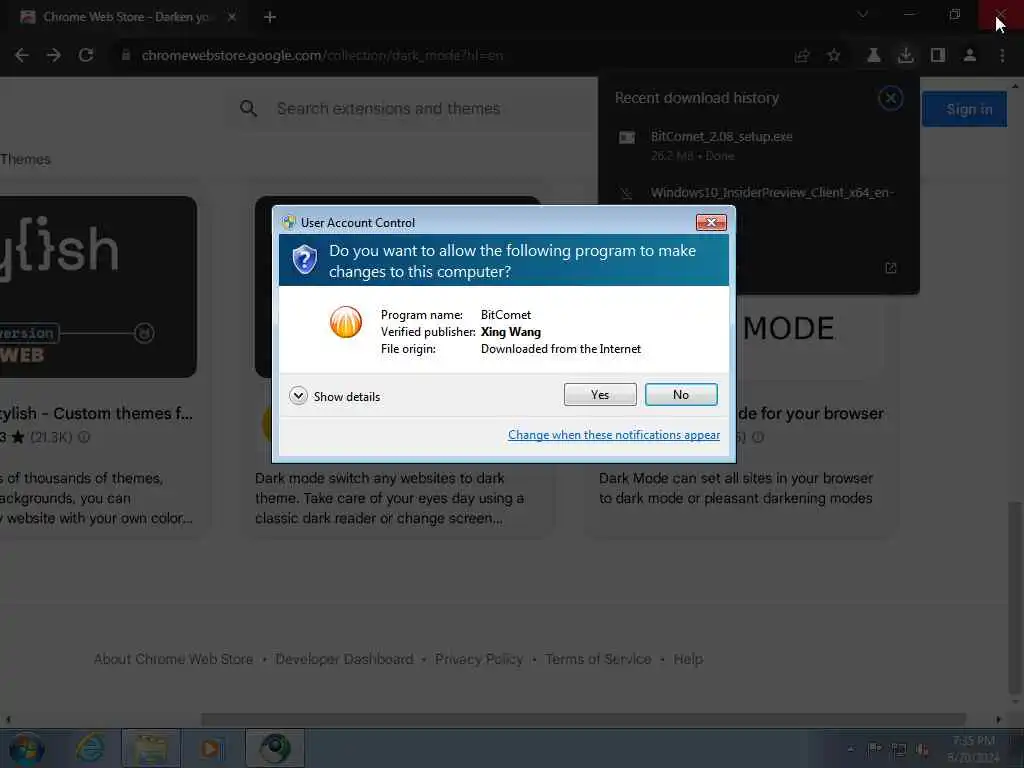Open Privacy Policy footer link
The width and height of the screenshot is (1024, 768).
pos(479,659)
